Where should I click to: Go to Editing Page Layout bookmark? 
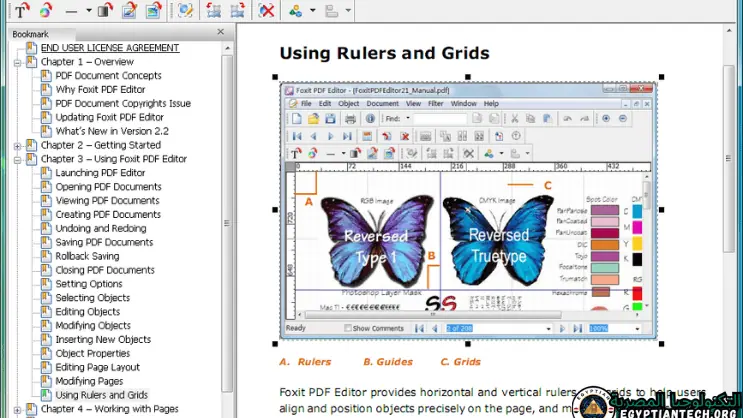(x=98, y=367)
